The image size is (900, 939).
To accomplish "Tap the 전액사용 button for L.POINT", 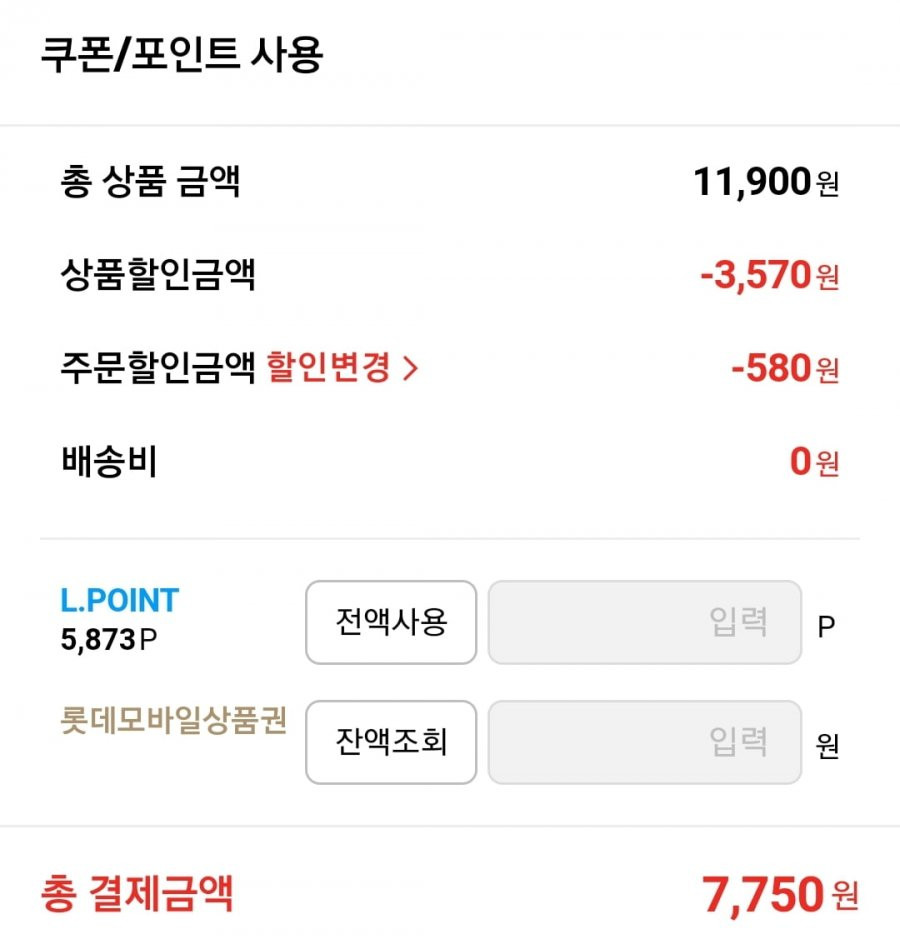I will (x=391, y=622).
